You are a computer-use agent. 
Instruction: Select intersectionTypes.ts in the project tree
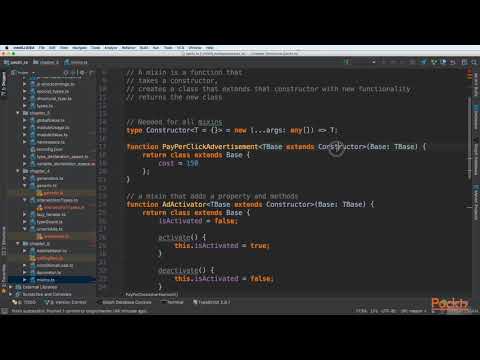click(57, 200)
